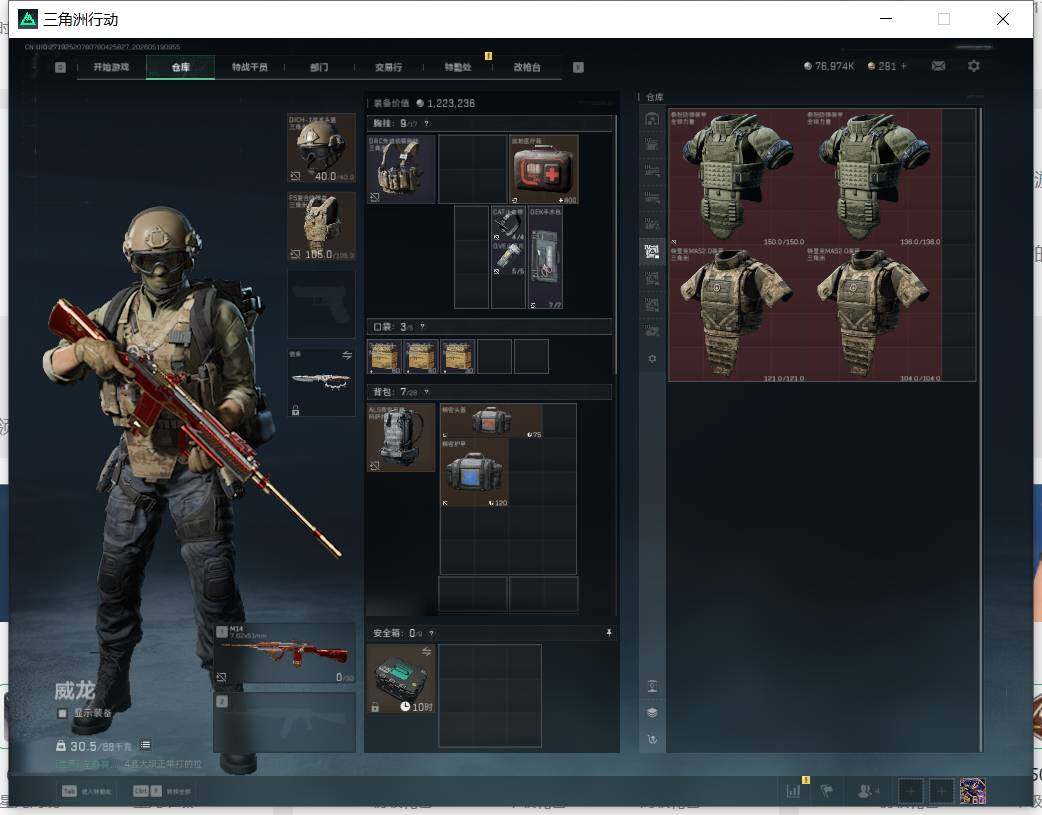This screenshot has width=1042, height=815.
Task: Select the armor repair kit showing 120
Action: pos(474,473)
